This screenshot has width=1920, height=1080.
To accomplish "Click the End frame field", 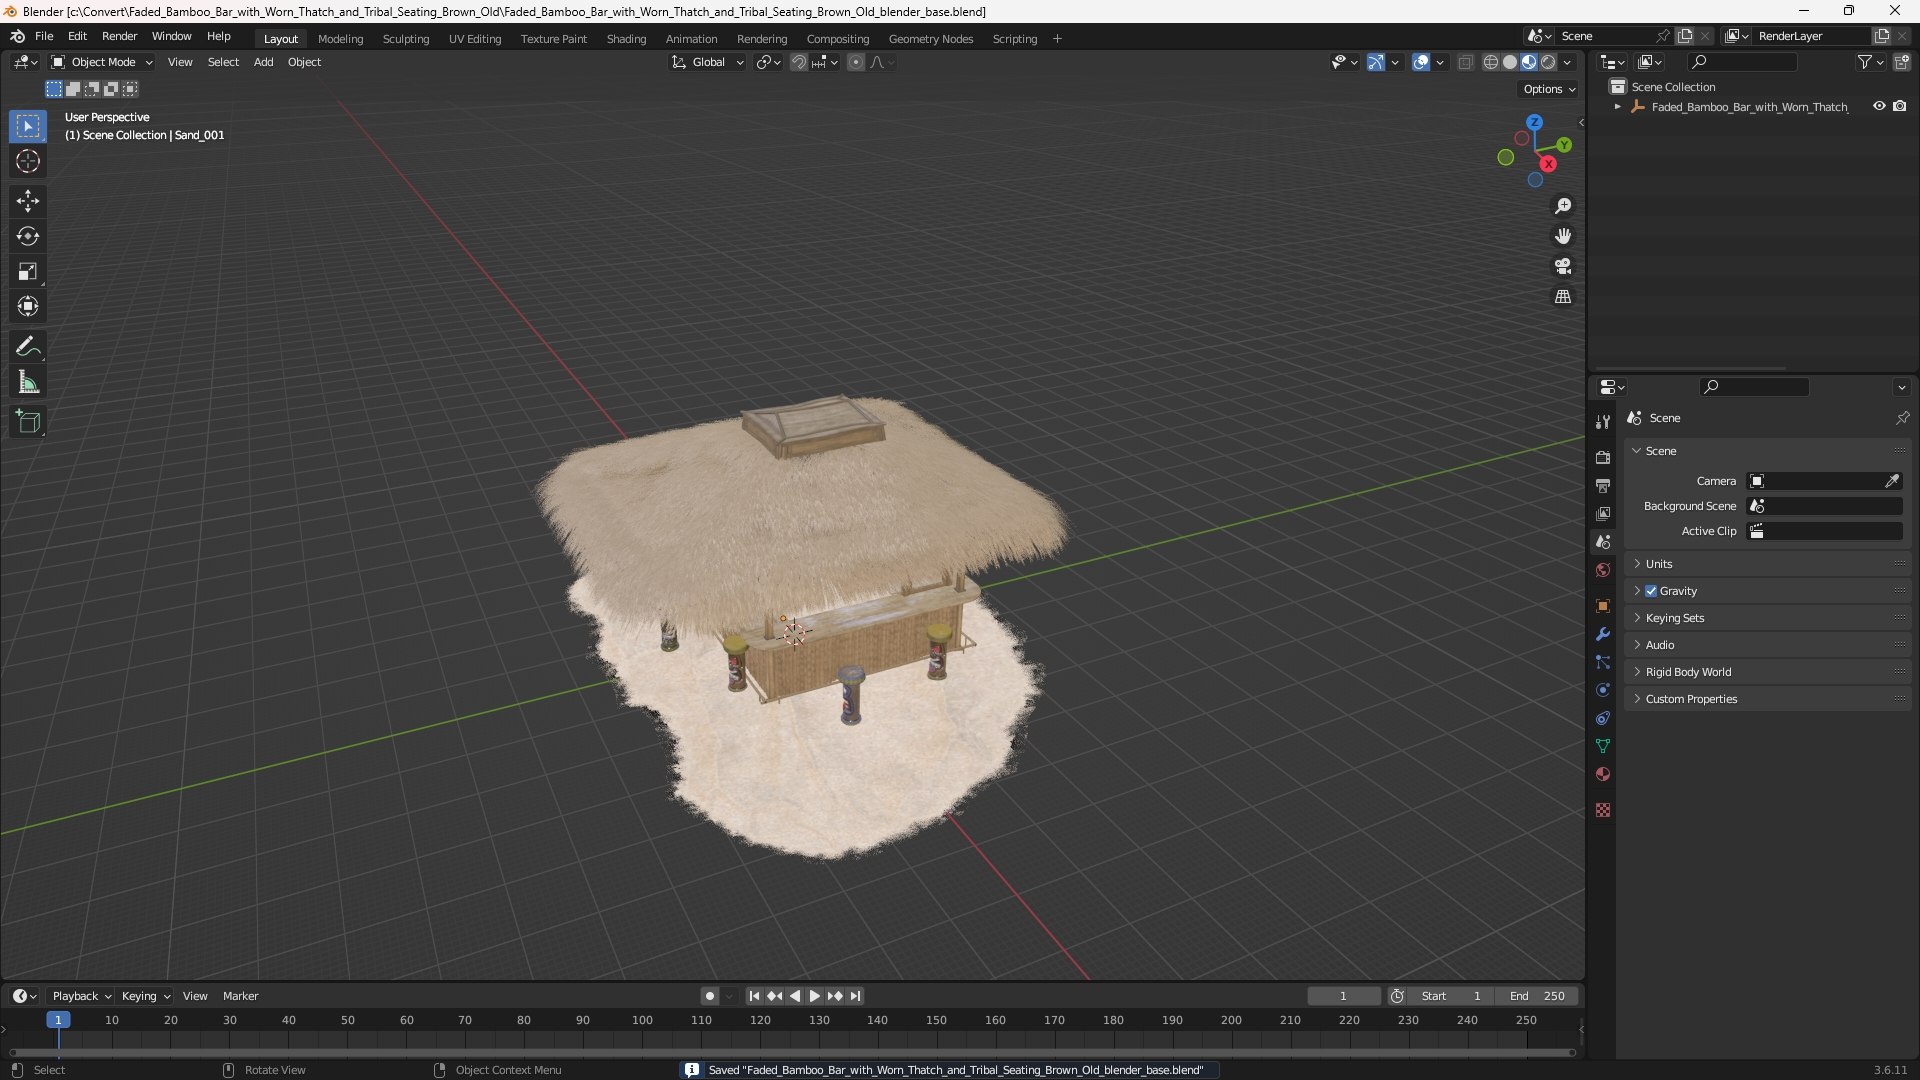I will pos(1537,996).
